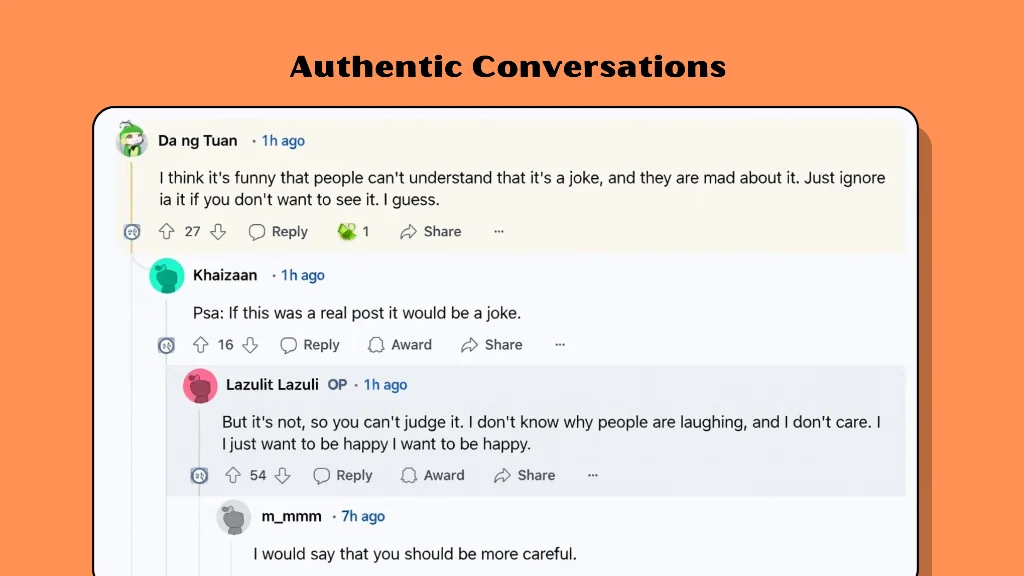Share Khaizaan's comment
The height and width of the screenshot is (576, 1024).
coord(491,344)
